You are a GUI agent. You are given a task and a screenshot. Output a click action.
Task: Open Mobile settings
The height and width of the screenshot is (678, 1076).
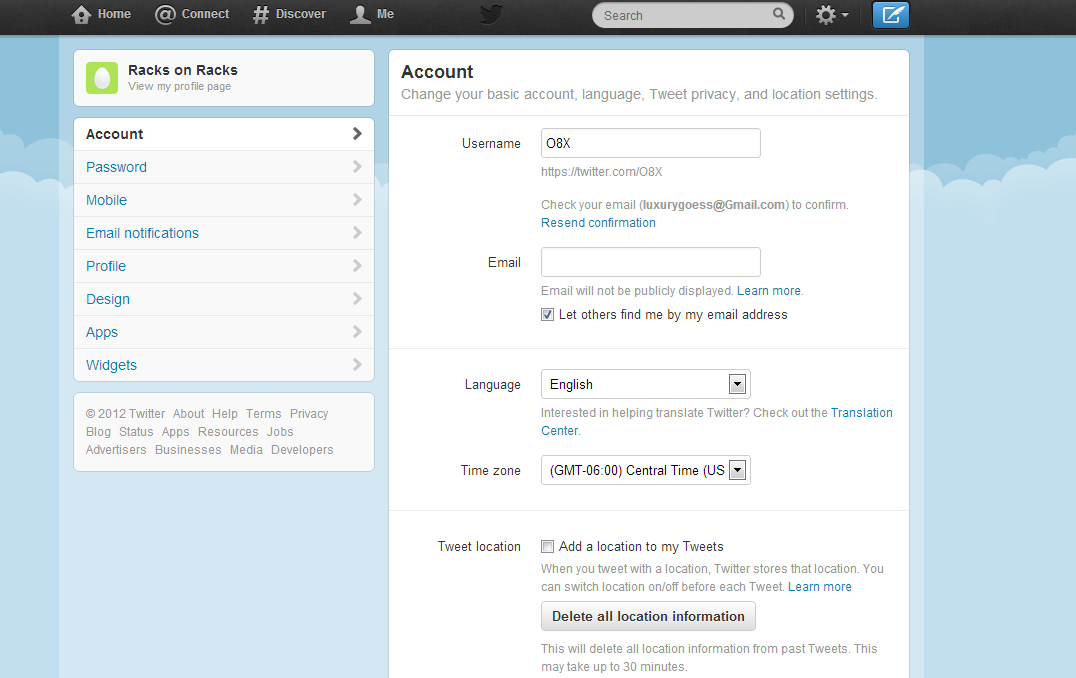point(224,200)
